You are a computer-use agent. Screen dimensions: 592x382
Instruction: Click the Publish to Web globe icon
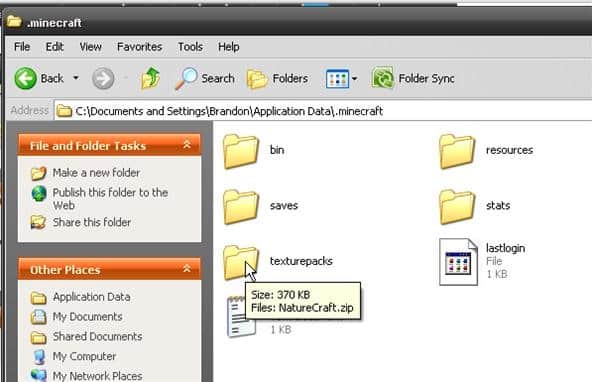39,194
